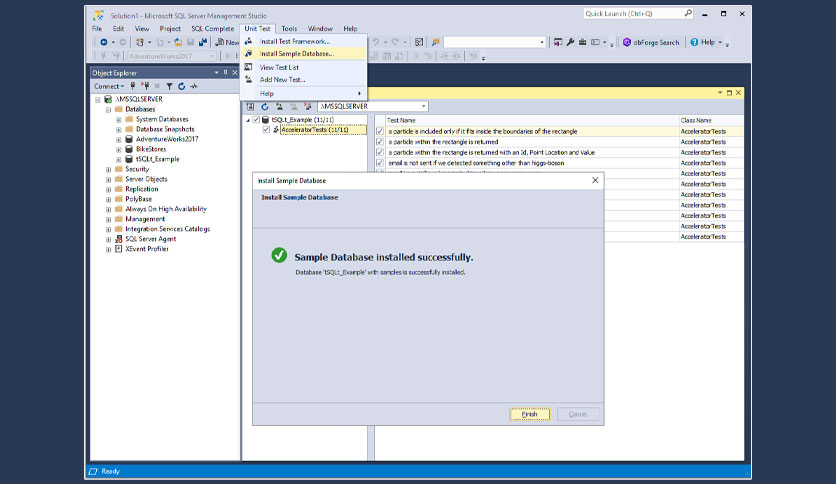Image resolution: width=836 pixels, height=484 pixels.
Task: Click the empty search combo box in toolbar
Action: point(494,42)
